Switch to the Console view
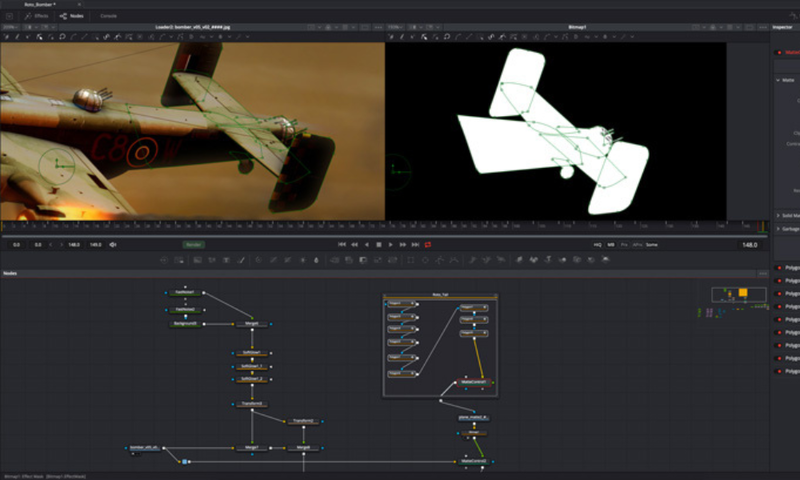Screen dimensions: 800x480 pyautogui.click(x=108, y=16)
